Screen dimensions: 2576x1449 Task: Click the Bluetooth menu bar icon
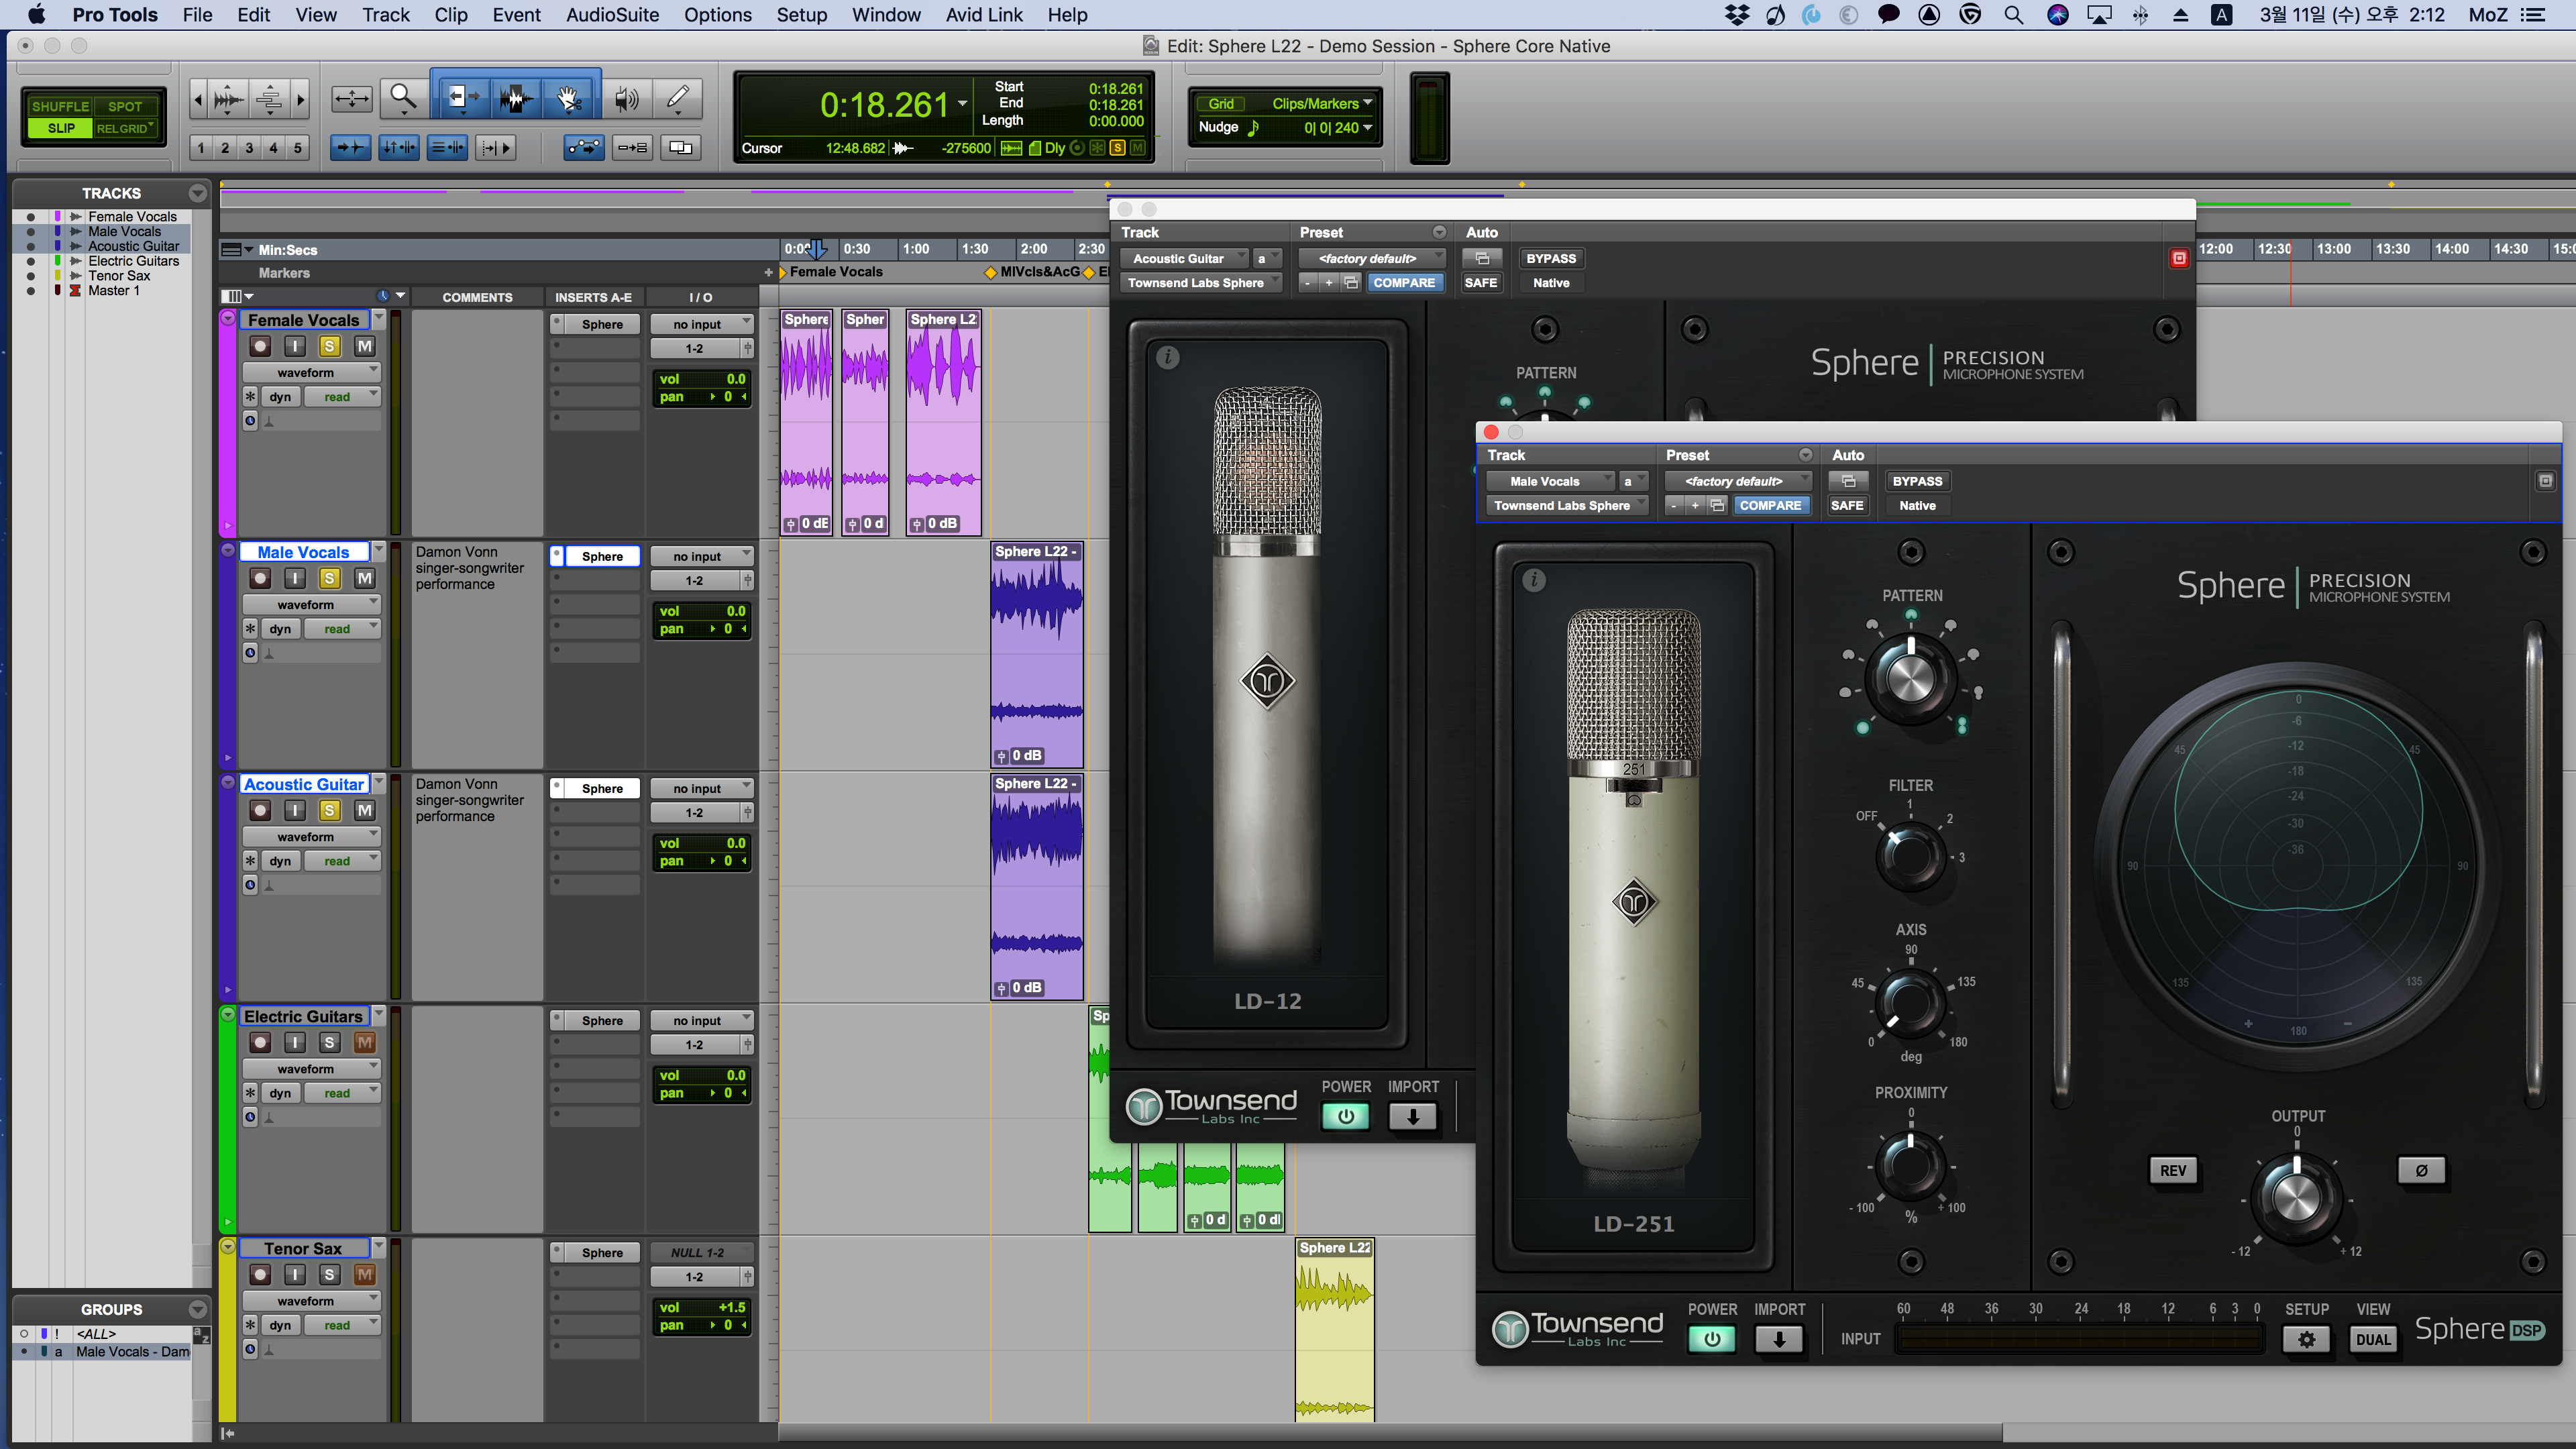tap(2140, 15)
